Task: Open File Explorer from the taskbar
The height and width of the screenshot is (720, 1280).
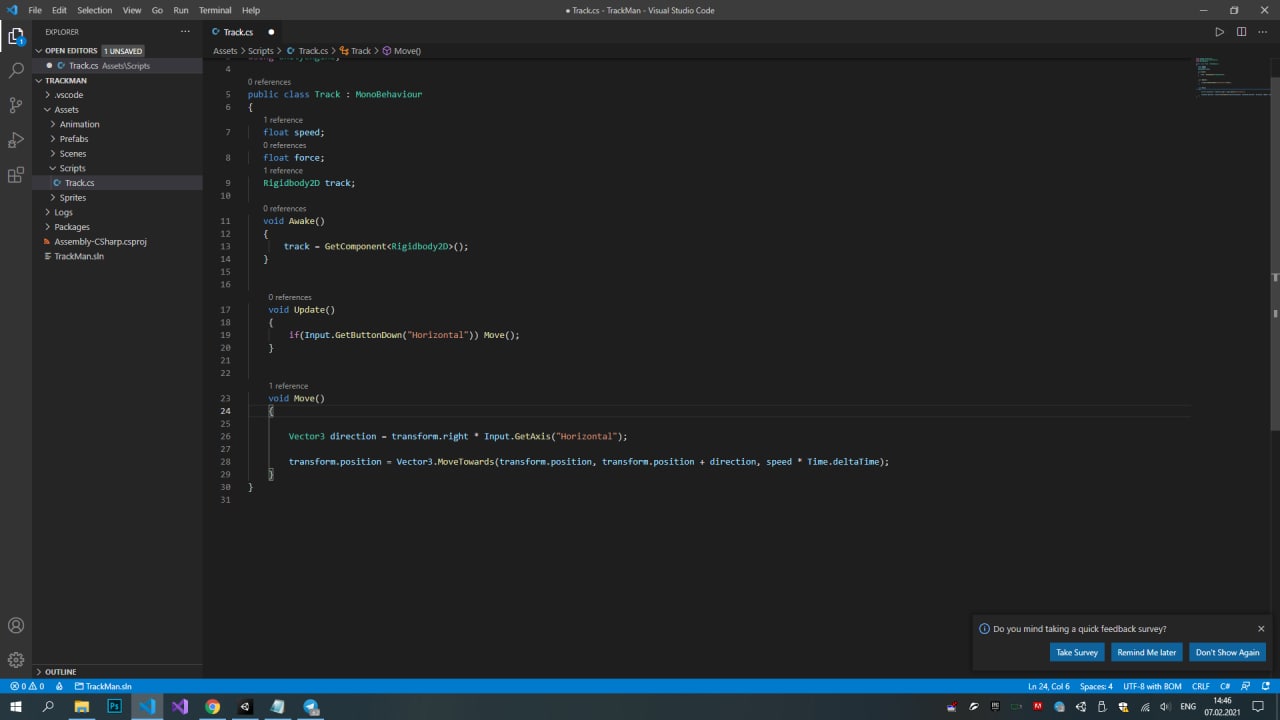Action: (x=82, y=706)
